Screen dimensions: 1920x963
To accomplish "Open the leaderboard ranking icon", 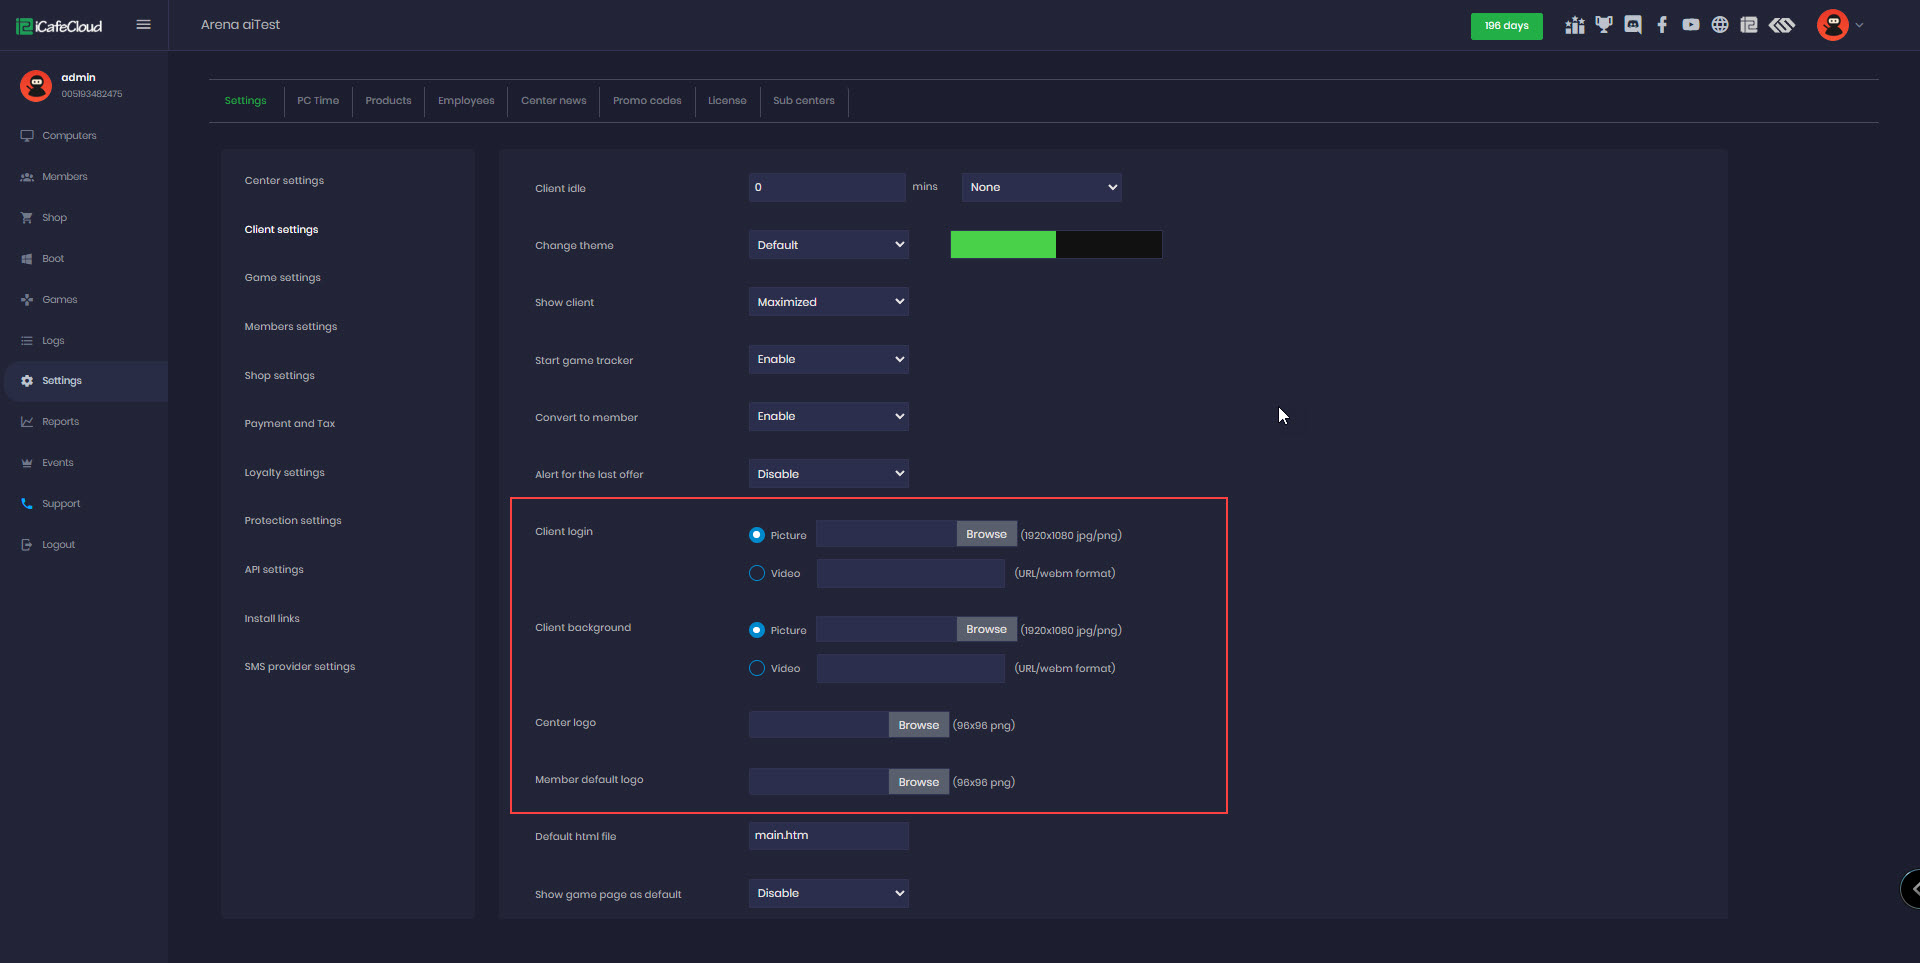I will [x=1575, y=25].
